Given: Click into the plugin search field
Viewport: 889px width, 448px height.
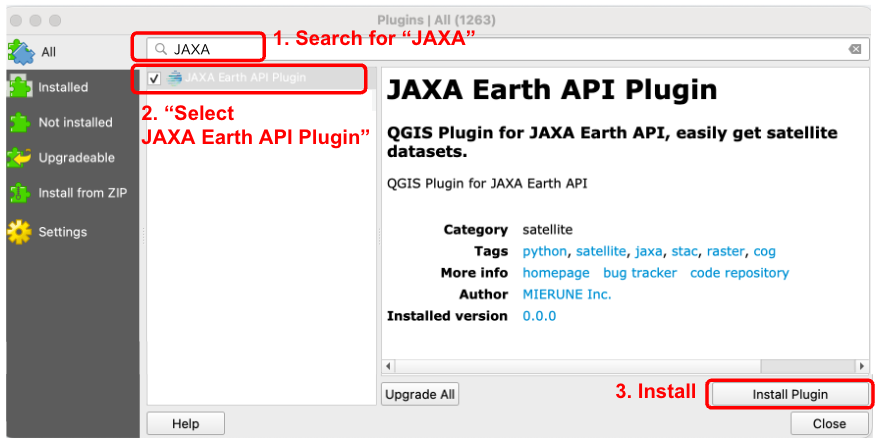Looking at the screenshot, I should click(x=506, y=49).
